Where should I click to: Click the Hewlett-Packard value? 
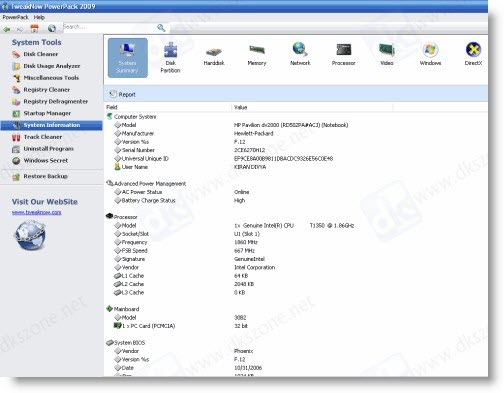click(x=254, y=133)
